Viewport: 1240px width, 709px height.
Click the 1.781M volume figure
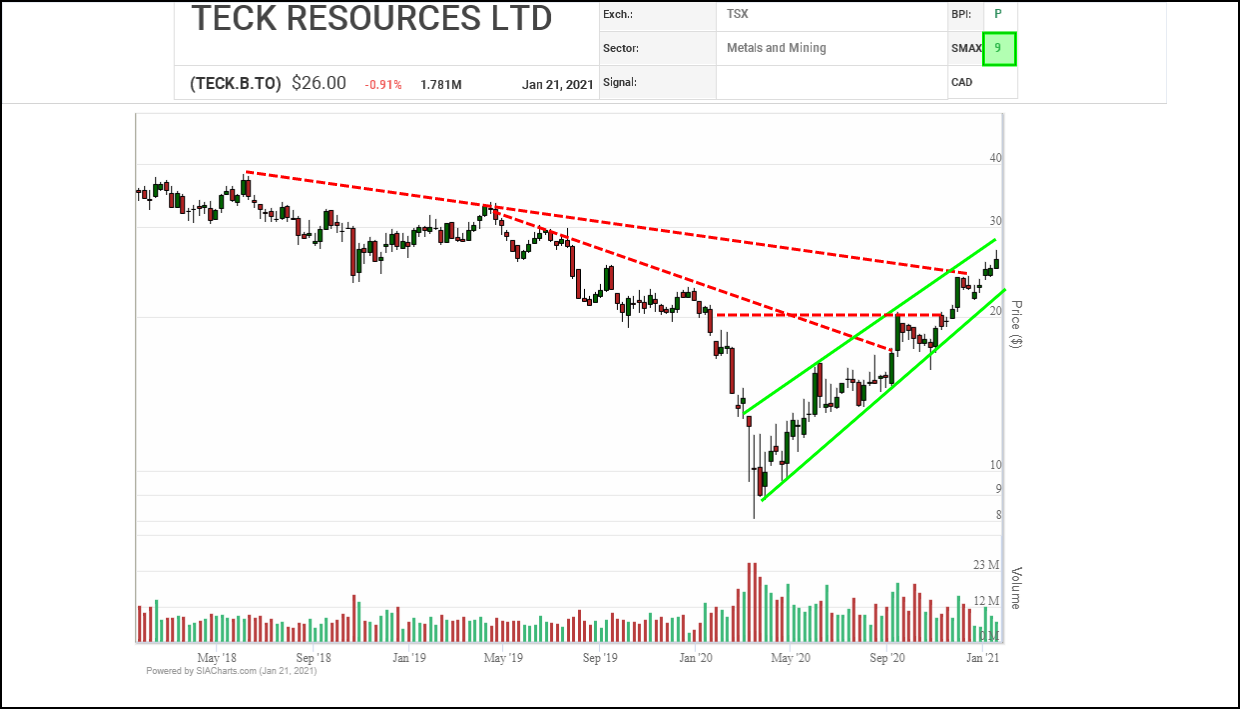pyautogui.click(x=440, y=85)
